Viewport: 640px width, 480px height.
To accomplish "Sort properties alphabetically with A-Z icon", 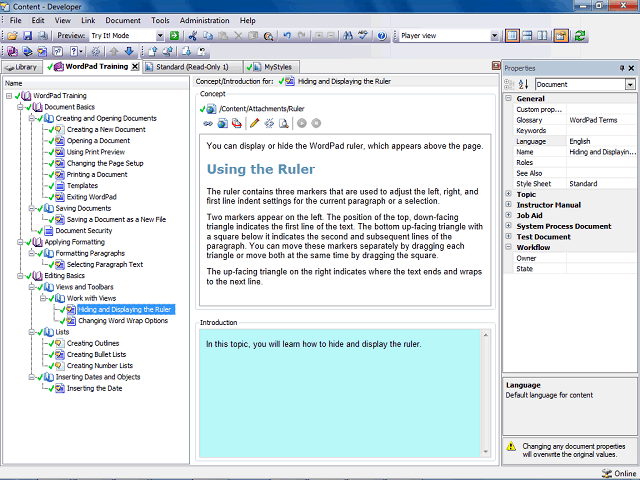I will click(x=523, y=84).
